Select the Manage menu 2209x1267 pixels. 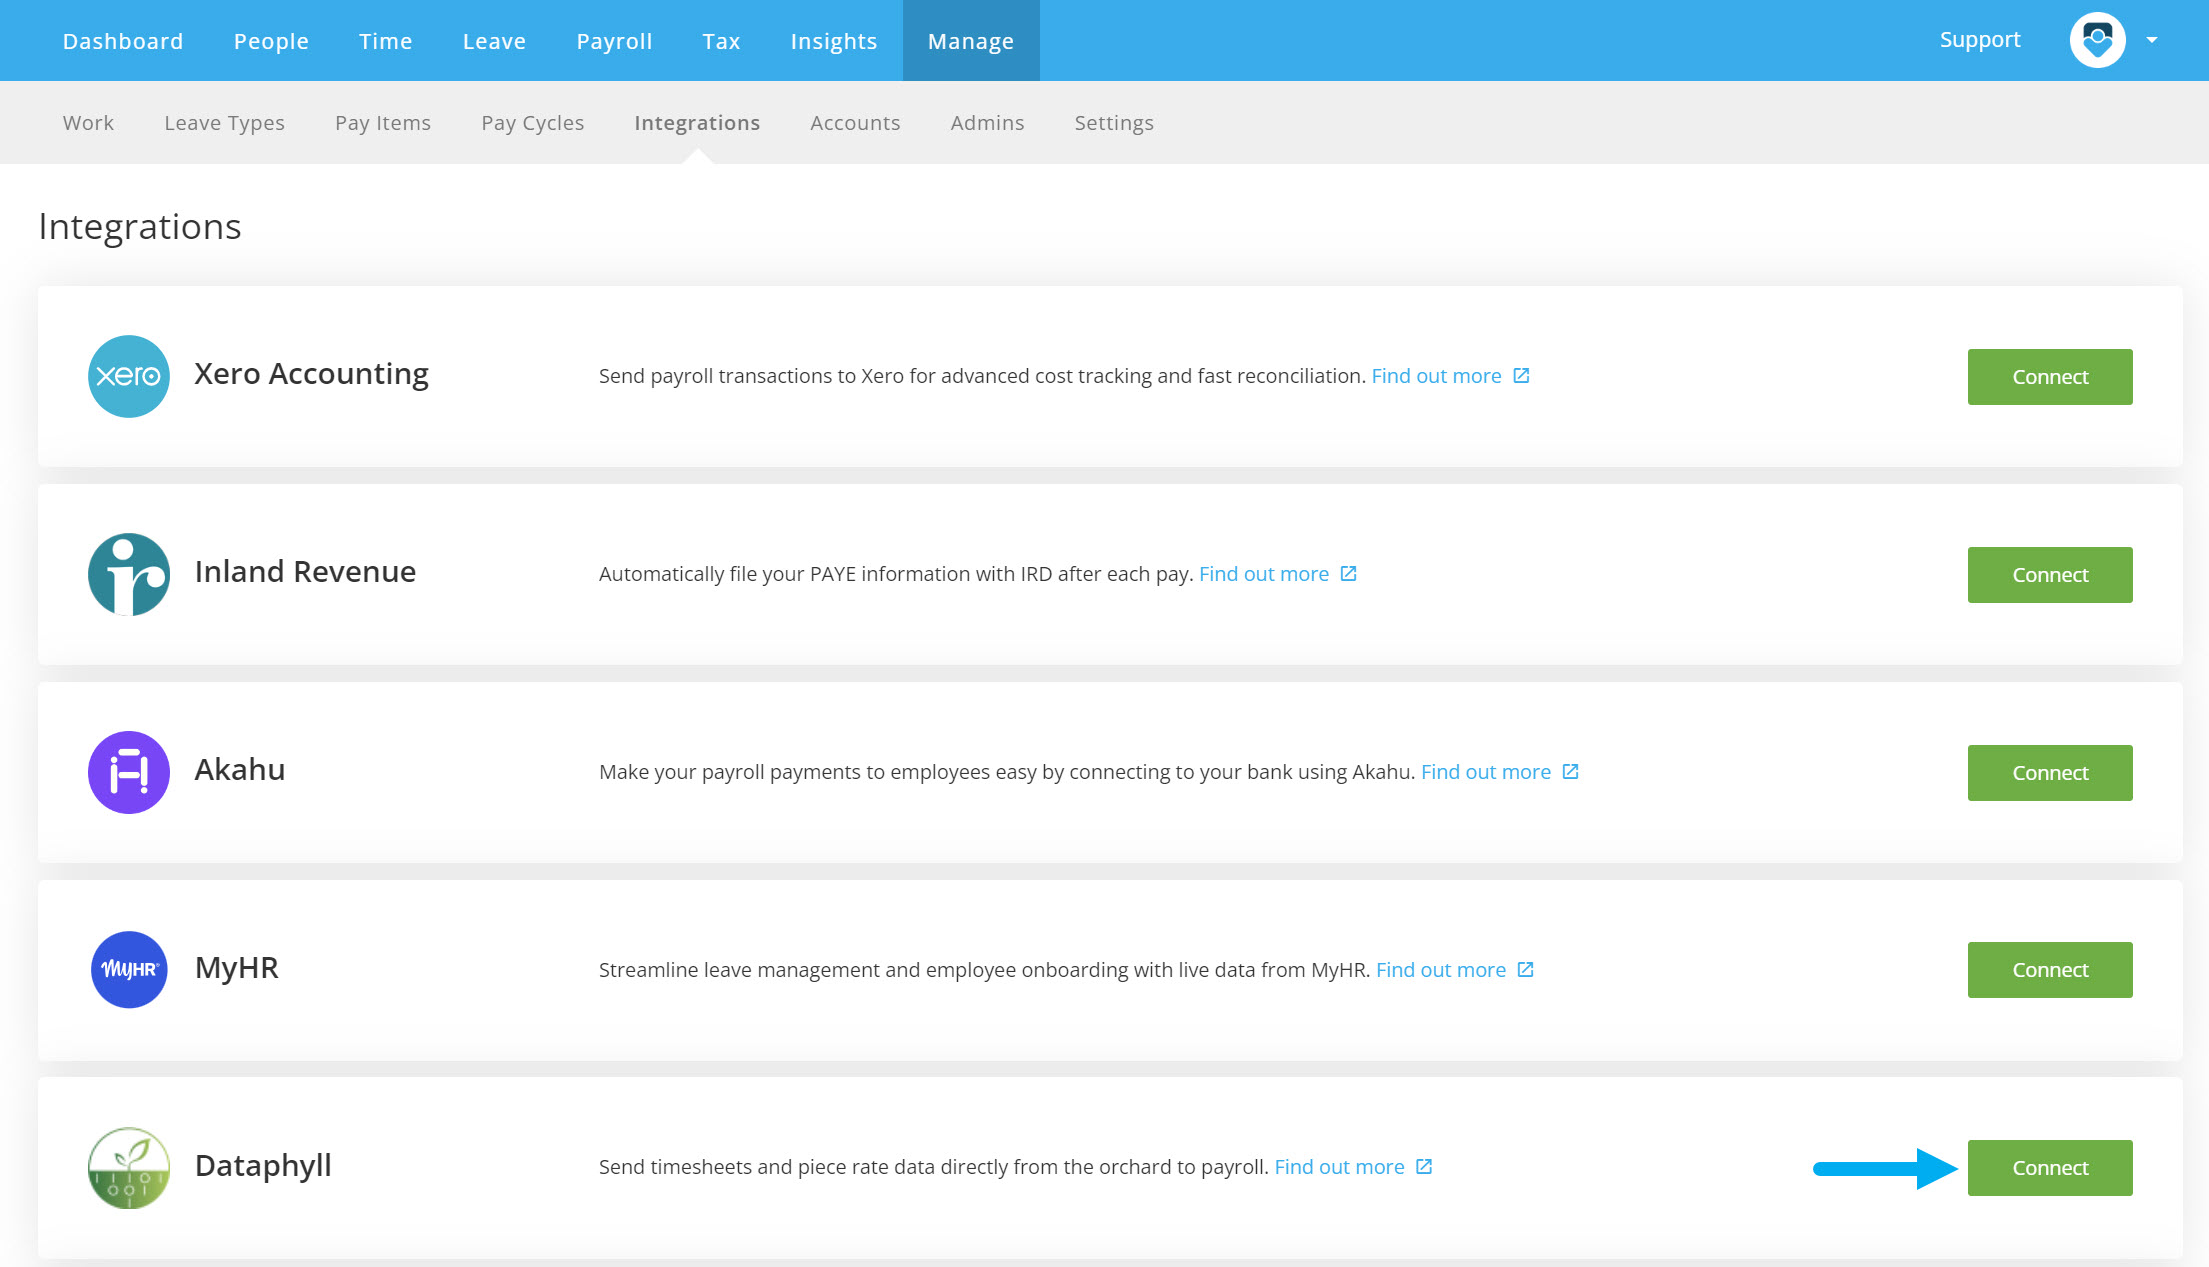(971, 41)
